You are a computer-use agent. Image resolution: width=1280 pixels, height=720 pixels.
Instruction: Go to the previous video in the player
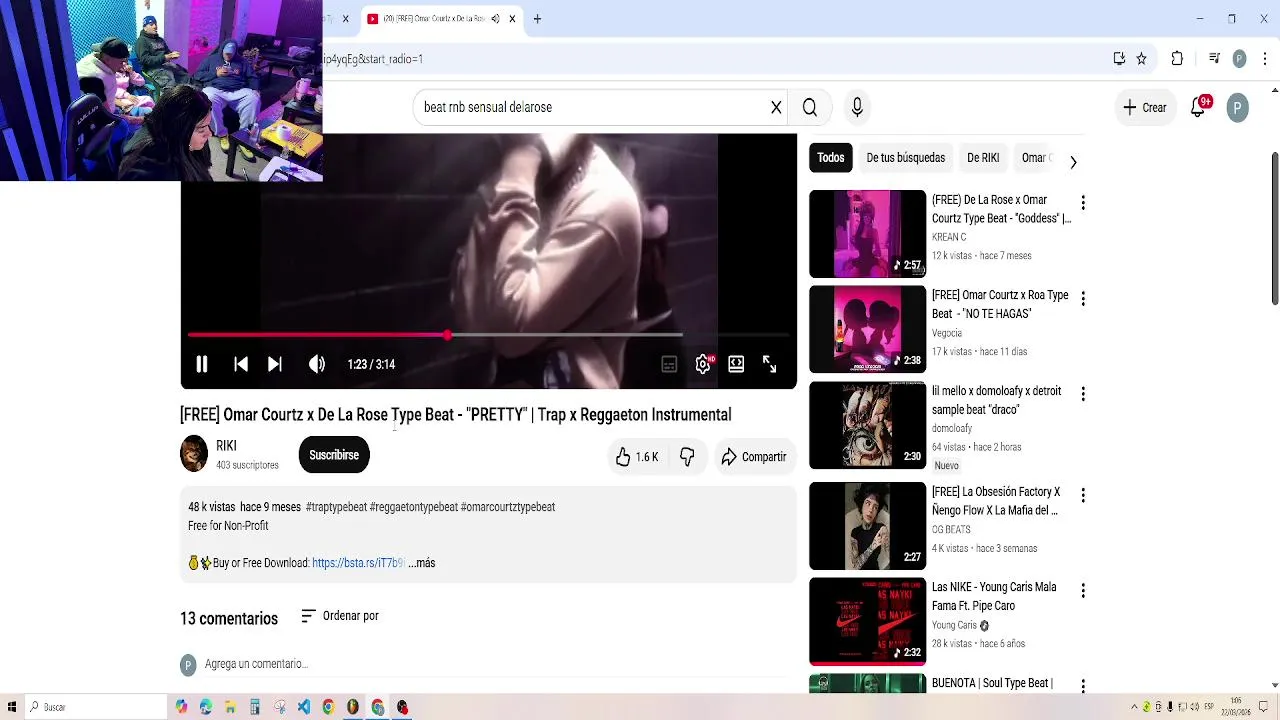(x=241, y=365)
